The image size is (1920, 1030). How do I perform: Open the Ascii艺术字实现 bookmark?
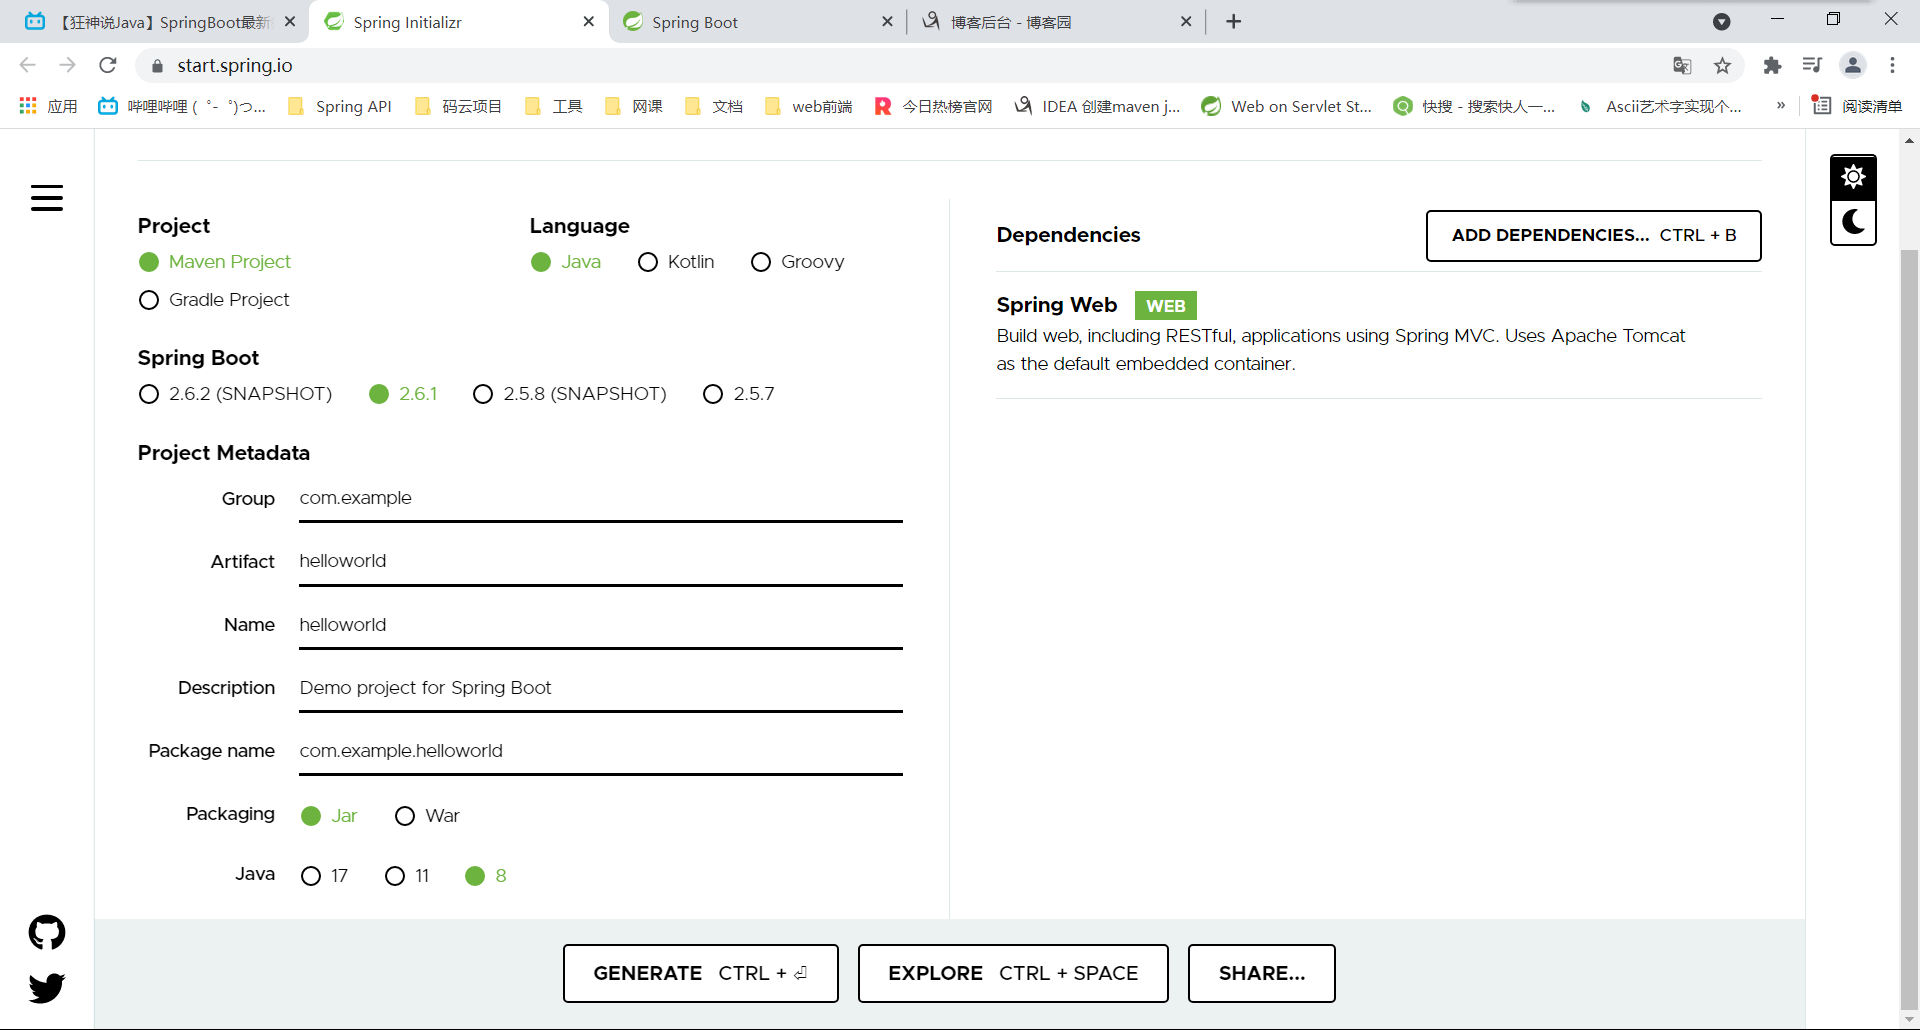coord(1660,106)
